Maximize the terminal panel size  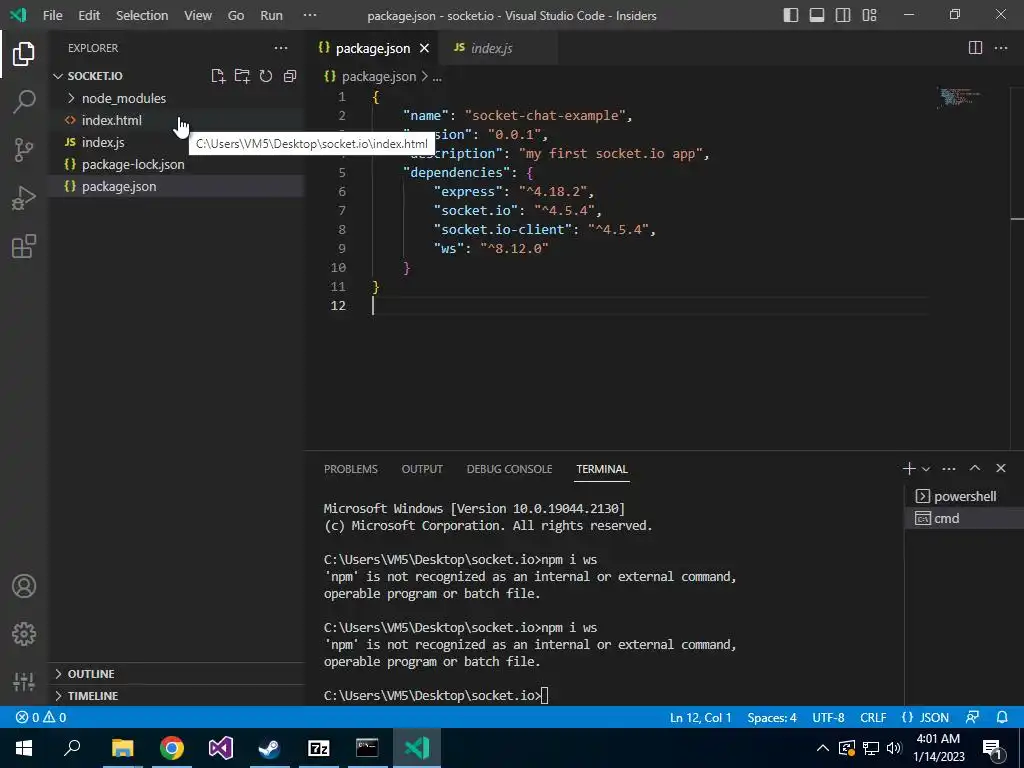(x=975, y=468)
